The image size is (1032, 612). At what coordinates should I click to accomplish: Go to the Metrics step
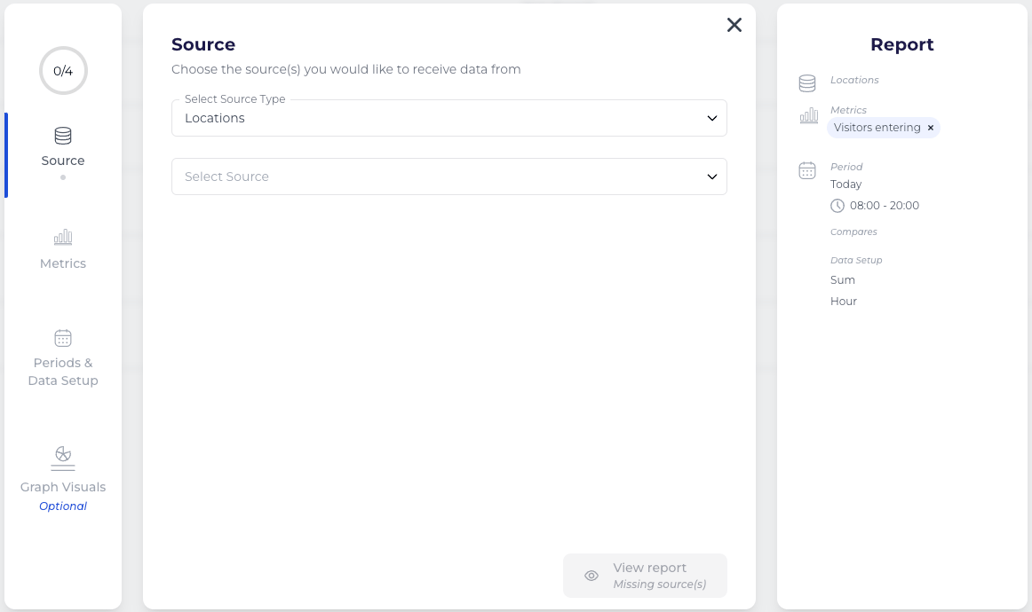pyautogui.click(x=63, y=250)
